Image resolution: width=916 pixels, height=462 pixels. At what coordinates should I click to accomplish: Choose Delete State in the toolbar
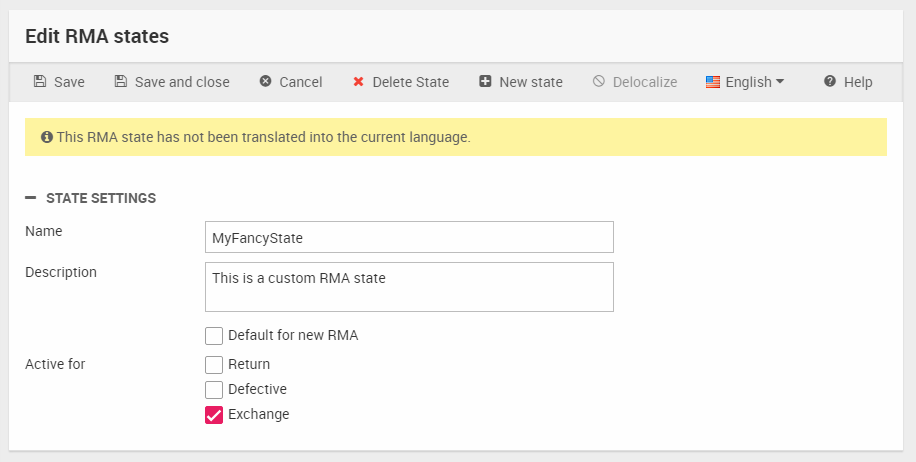410,82
